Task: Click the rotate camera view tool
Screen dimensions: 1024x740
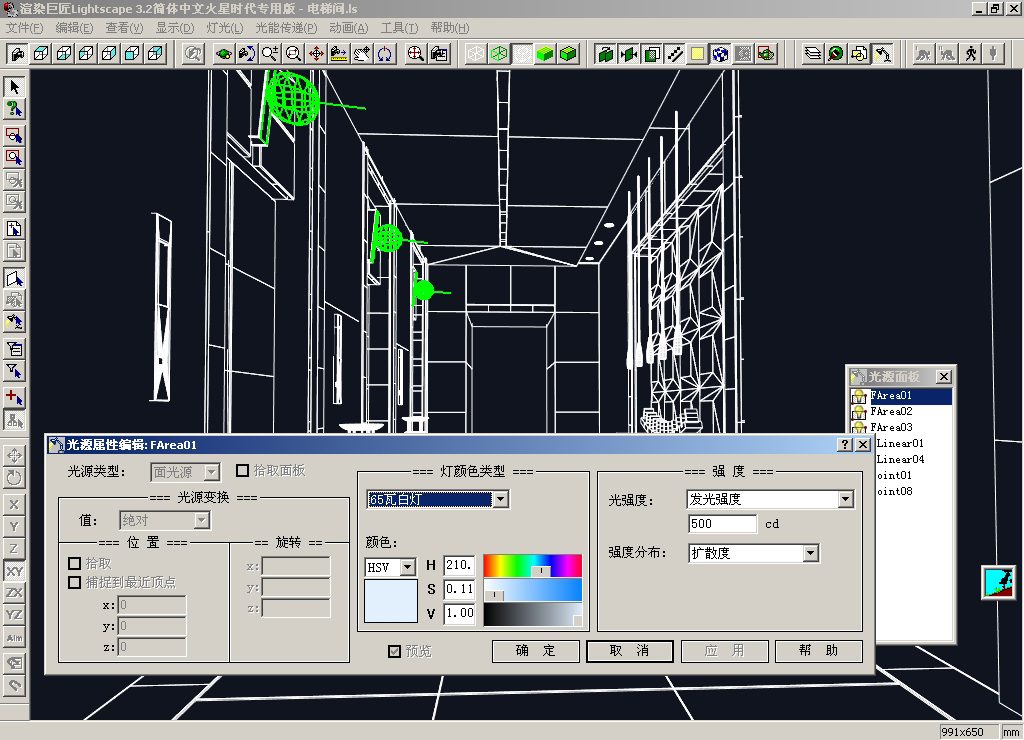Action: 247,54
